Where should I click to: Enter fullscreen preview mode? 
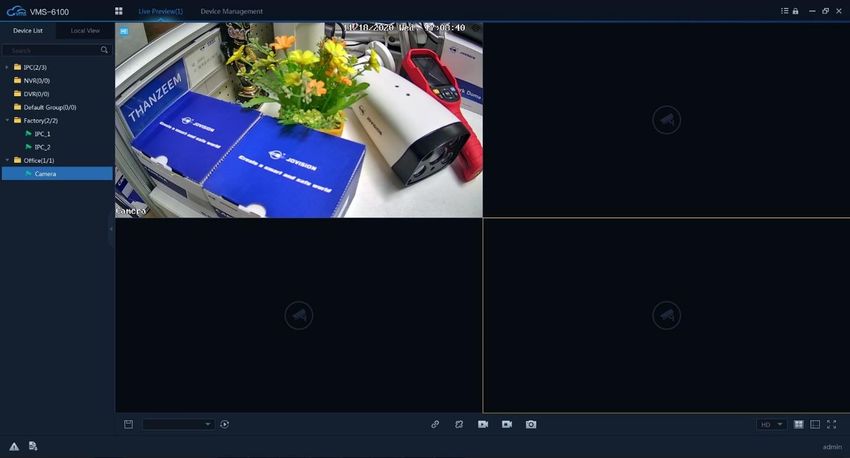pos(832,424)
